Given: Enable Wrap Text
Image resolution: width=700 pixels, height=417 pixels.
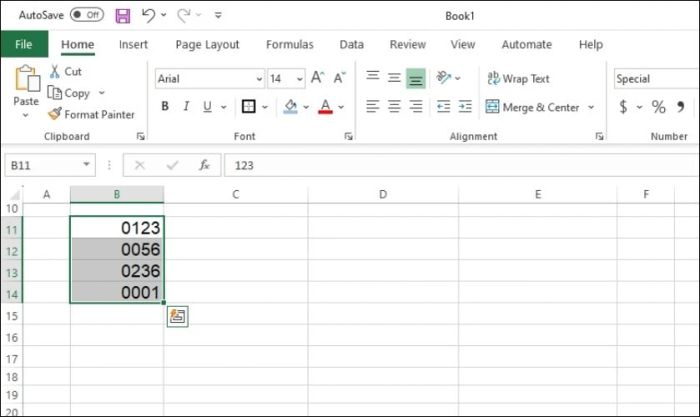Looking at the screenshot, I should pyautogui.click(x=518, y=79).
